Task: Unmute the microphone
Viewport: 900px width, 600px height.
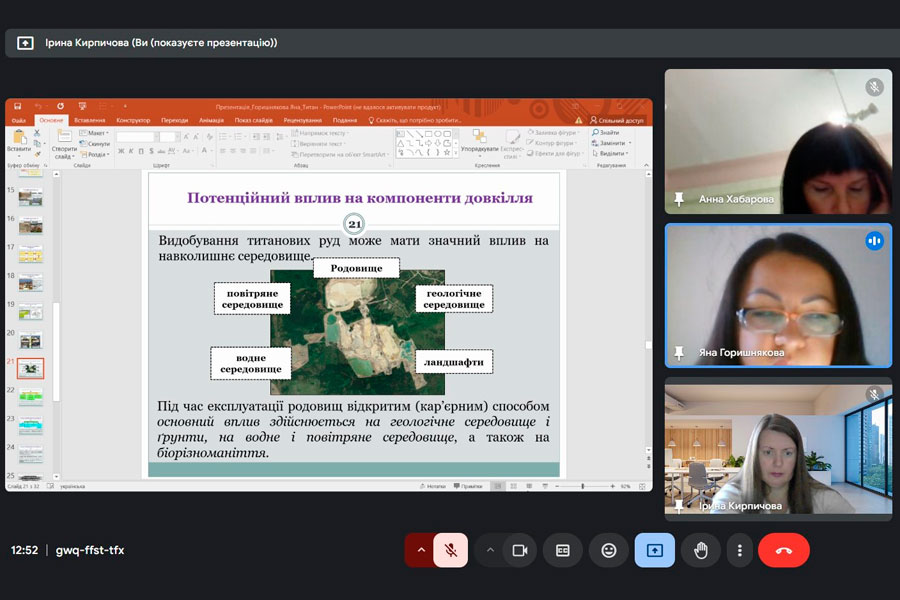Action: pos(451,550)
